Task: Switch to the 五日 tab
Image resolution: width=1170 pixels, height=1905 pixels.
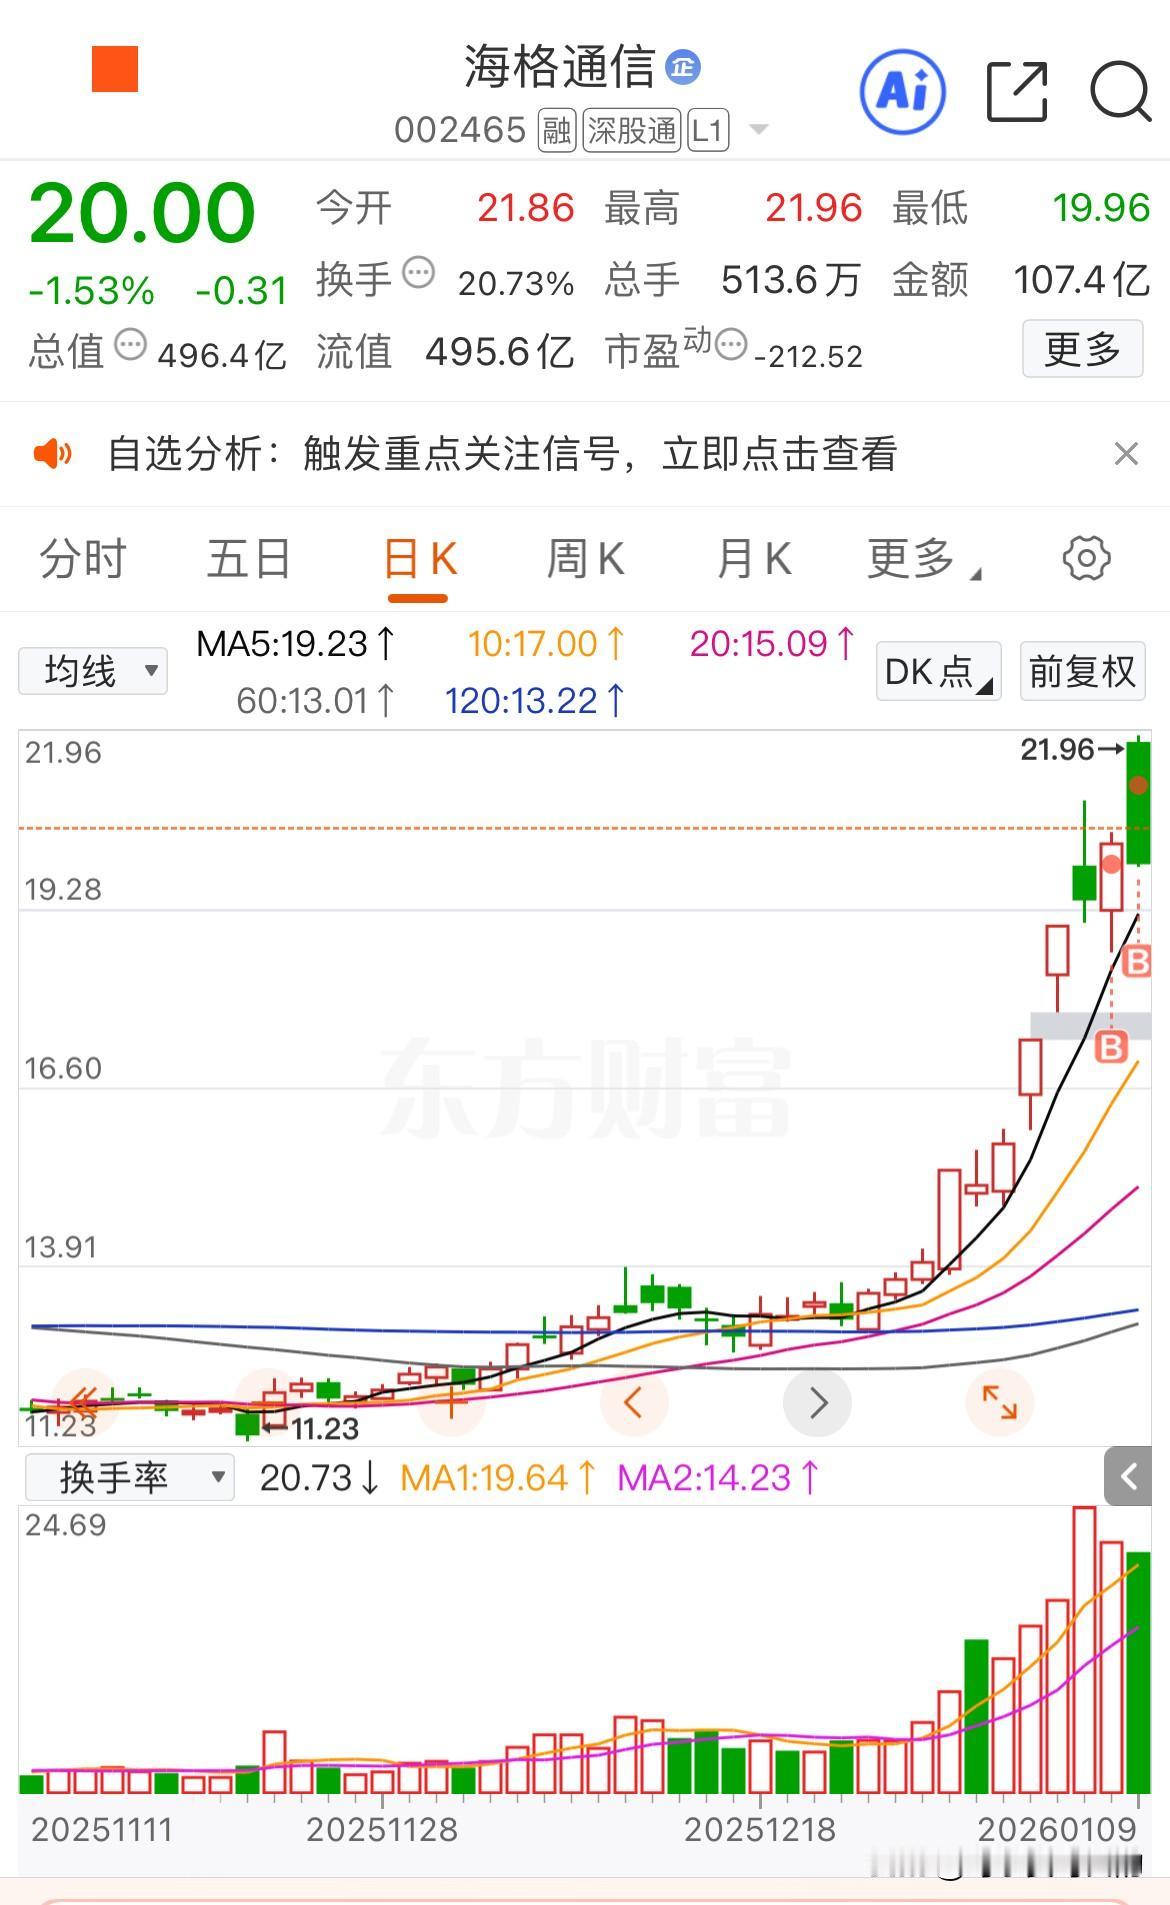Action: coord(249,558)
